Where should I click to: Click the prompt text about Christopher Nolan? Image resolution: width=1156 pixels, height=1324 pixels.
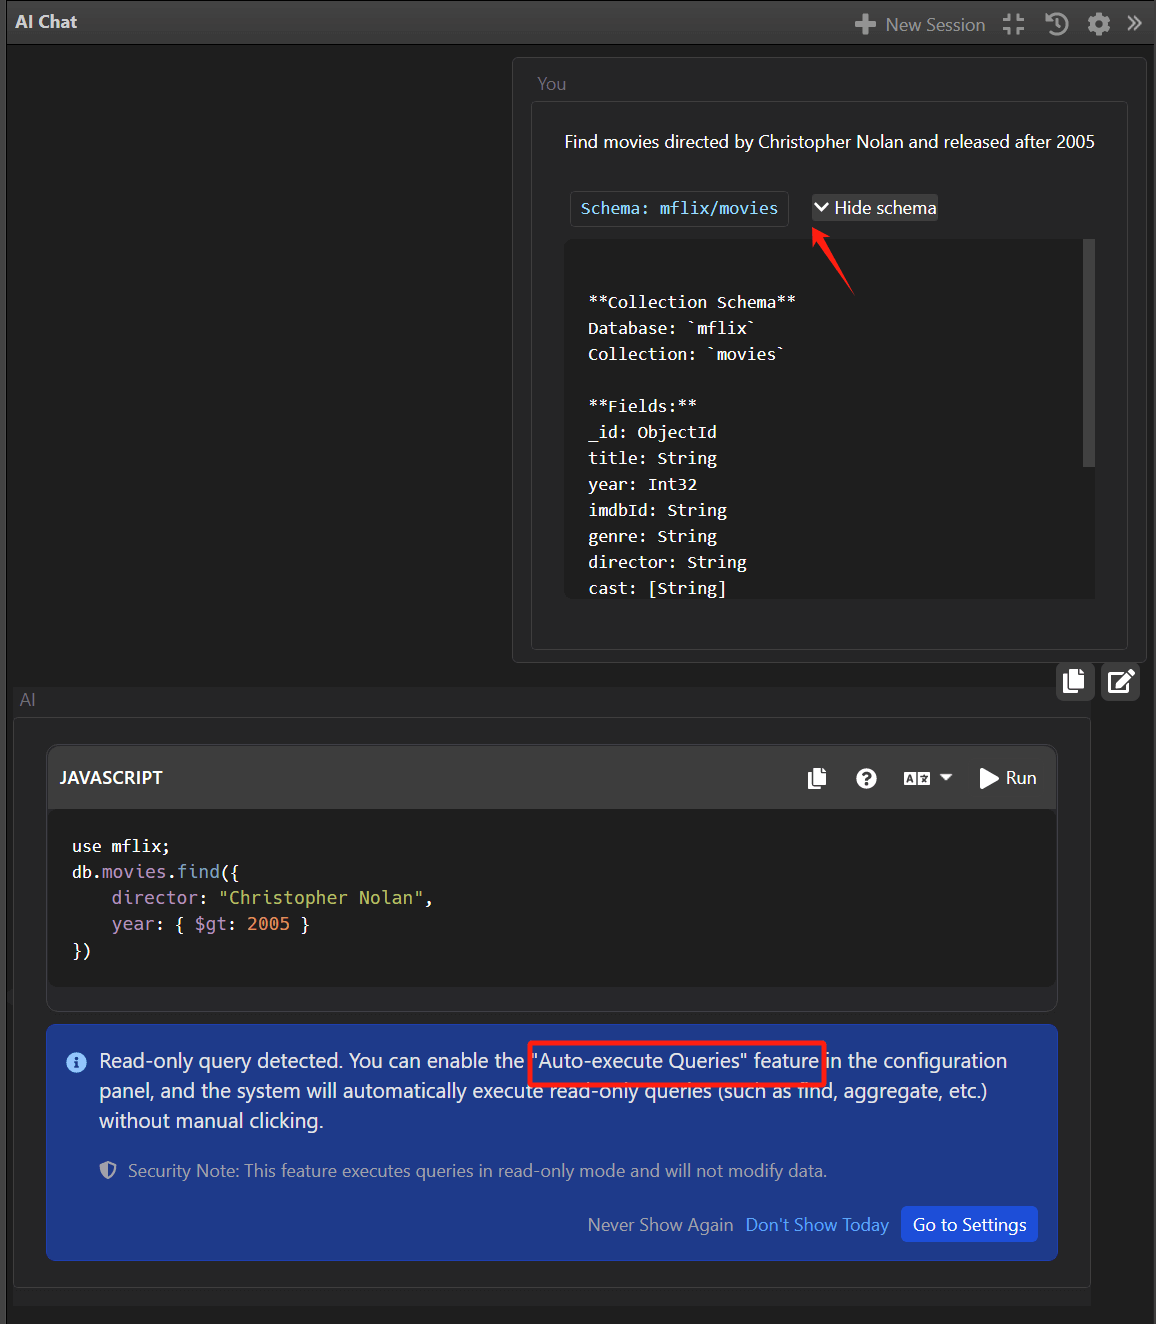(x=829, y=142)
